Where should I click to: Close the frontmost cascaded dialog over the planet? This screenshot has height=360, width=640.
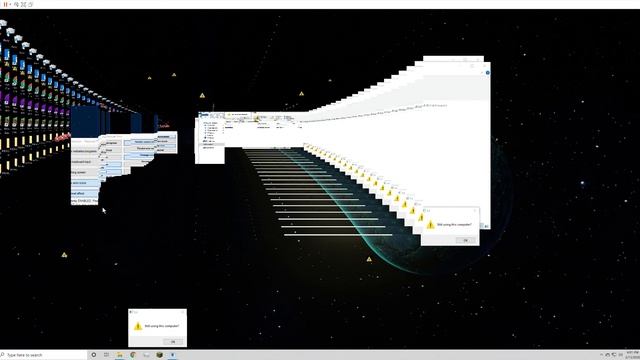point(475,211)
